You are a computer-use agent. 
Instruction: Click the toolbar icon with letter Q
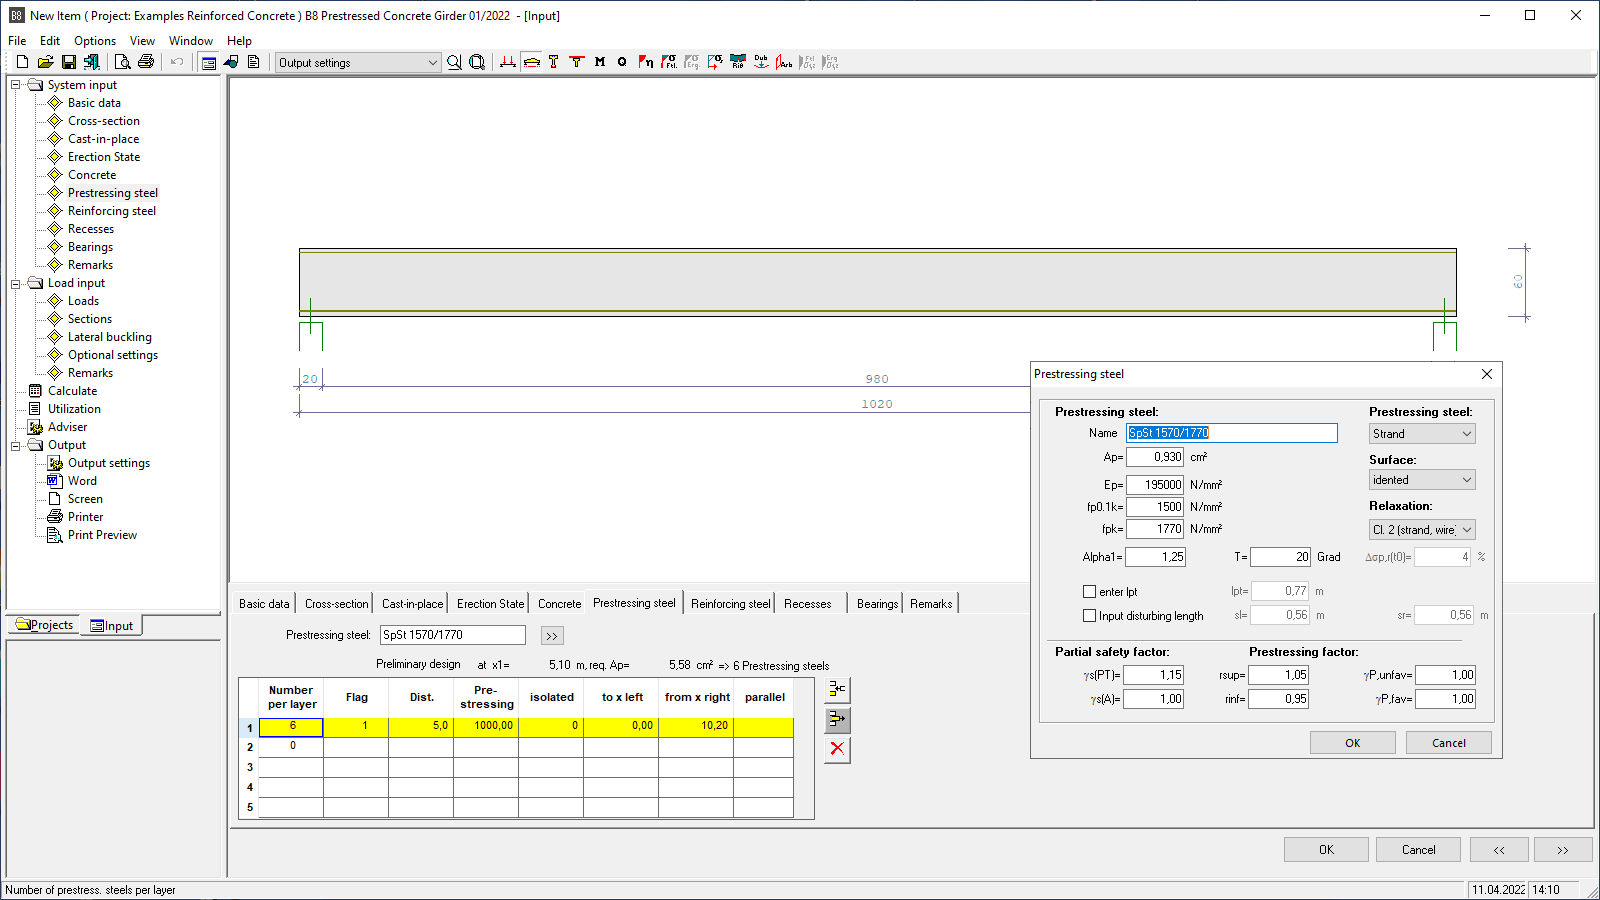[x=622, y=62]
